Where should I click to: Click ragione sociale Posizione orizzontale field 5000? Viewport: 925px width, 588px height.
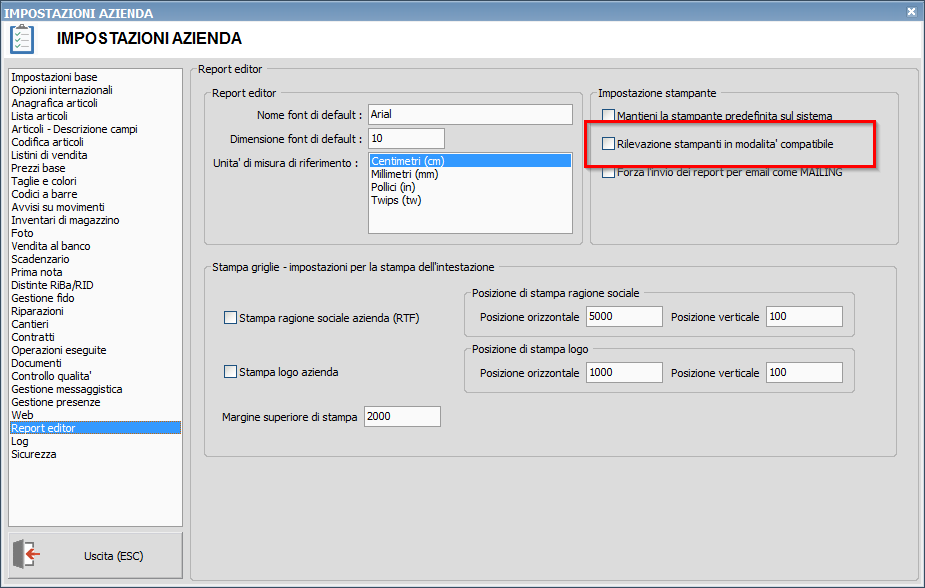(624, 316)
